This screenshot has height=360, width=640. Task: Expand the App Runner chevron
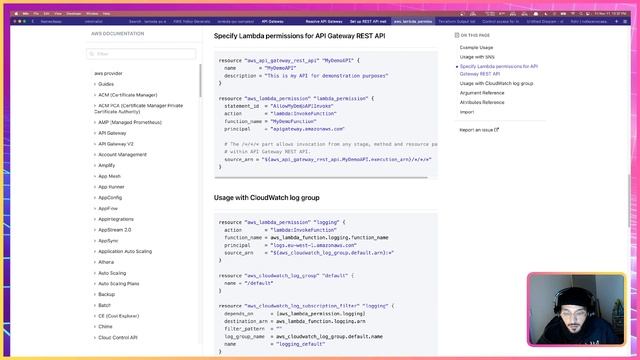(x=95, y=187)
